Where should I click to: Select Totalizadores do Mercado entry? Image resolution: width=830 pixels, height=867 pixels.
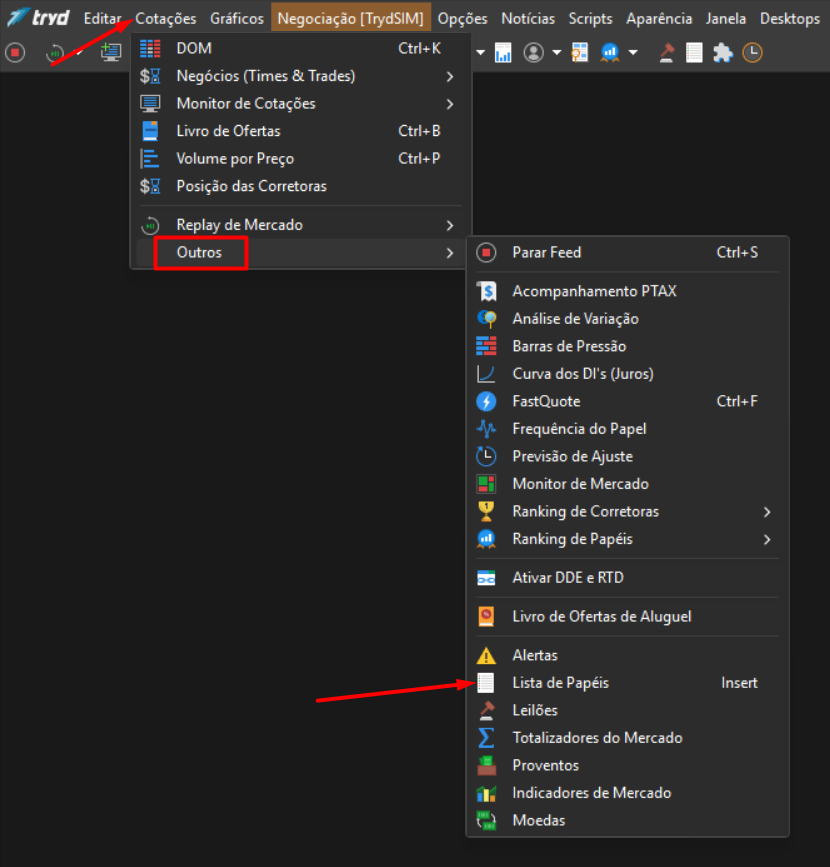[x=627, y=738]
